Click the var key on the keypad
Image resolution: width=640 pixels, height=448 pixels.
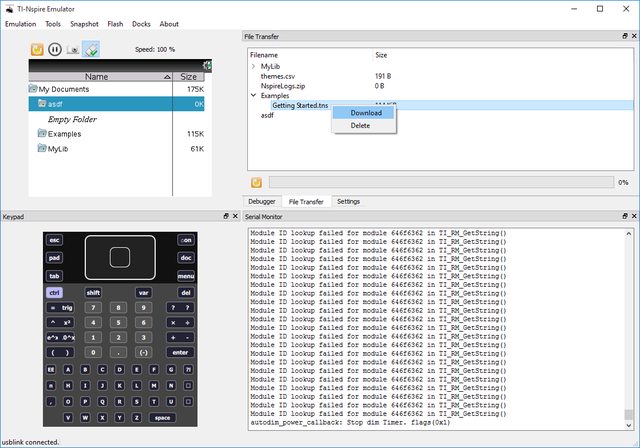coord(143,293)
